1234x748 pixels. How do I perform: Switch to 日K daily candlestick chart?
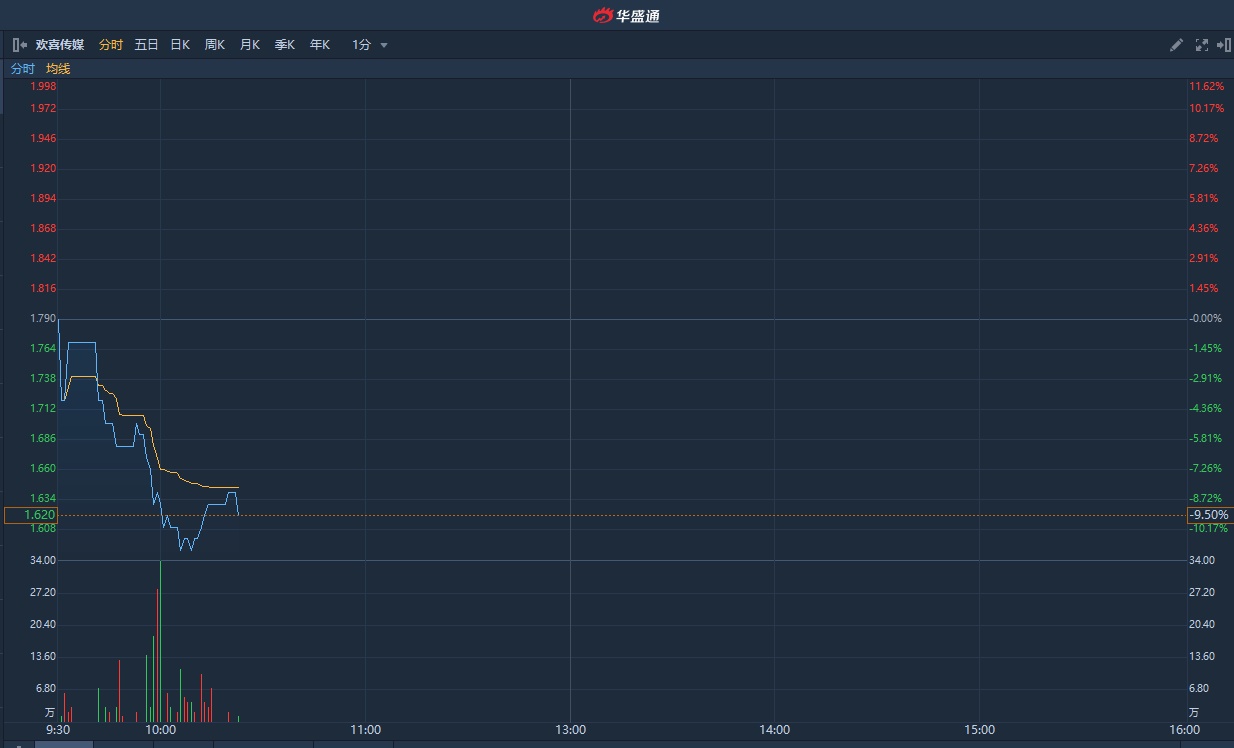point(180,45)
